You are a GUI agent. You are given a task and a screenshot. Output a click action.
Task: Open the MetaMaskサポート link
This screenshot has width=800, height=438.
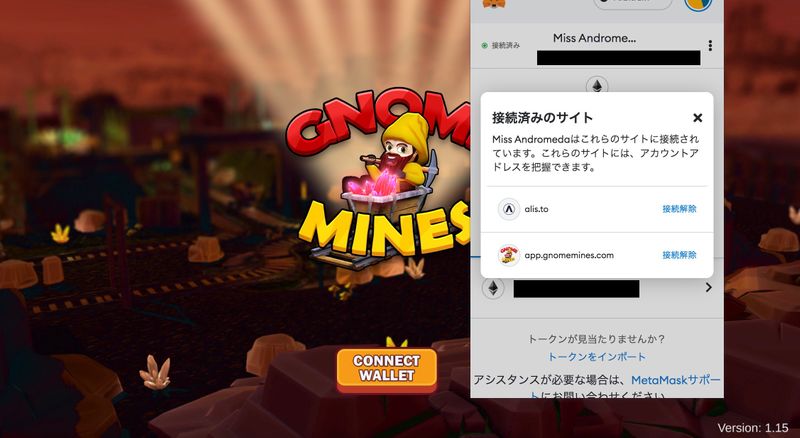pyautogui.click(x=676, y=380)
